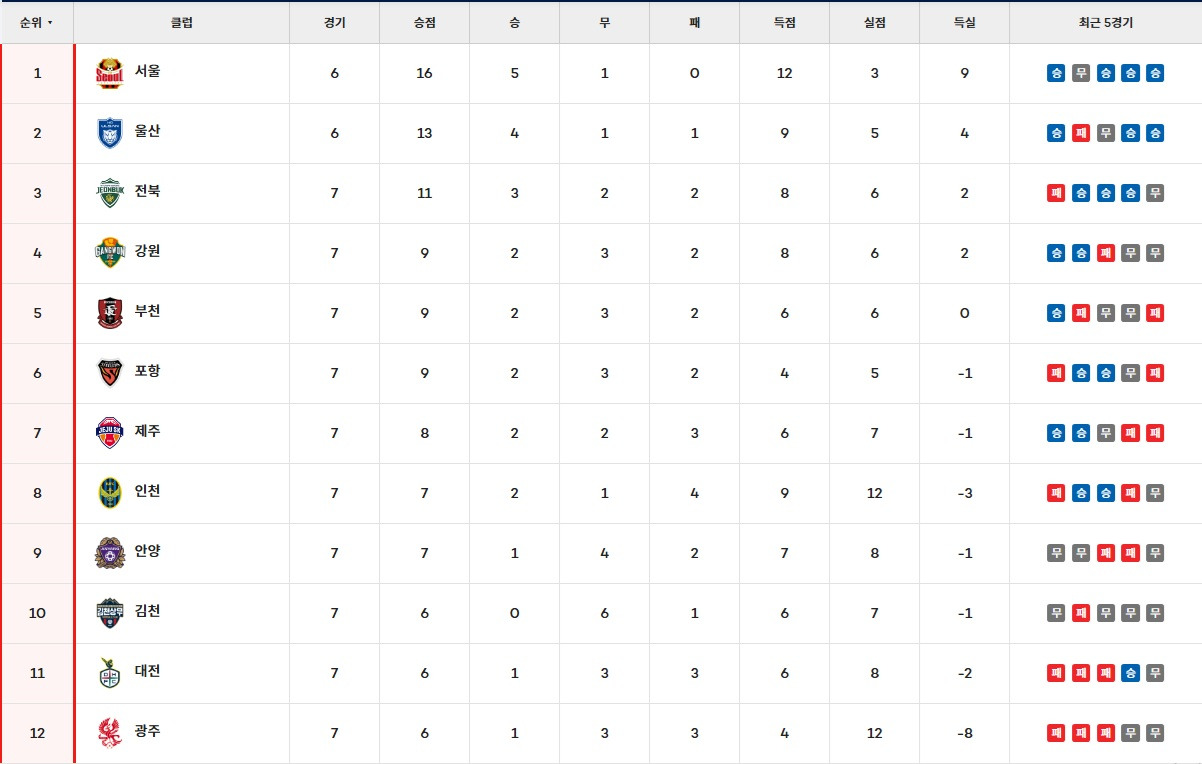Click the Jeonbuk club crest
The image size is (1202, 764).
click(109, 193)
